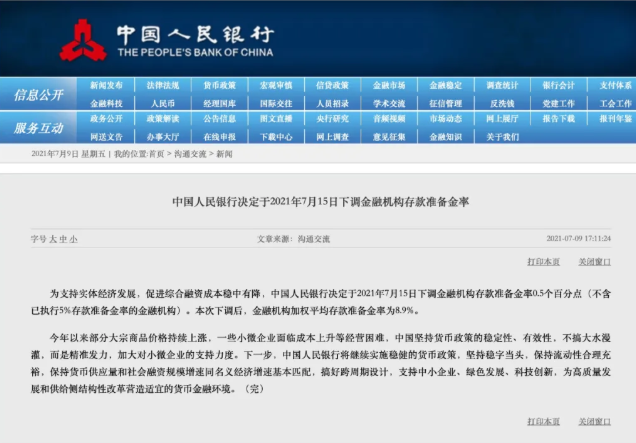Screen dimensions: 636x443
Task: Select 图文直播 in the navigation
Action: (x=276, y=119)
